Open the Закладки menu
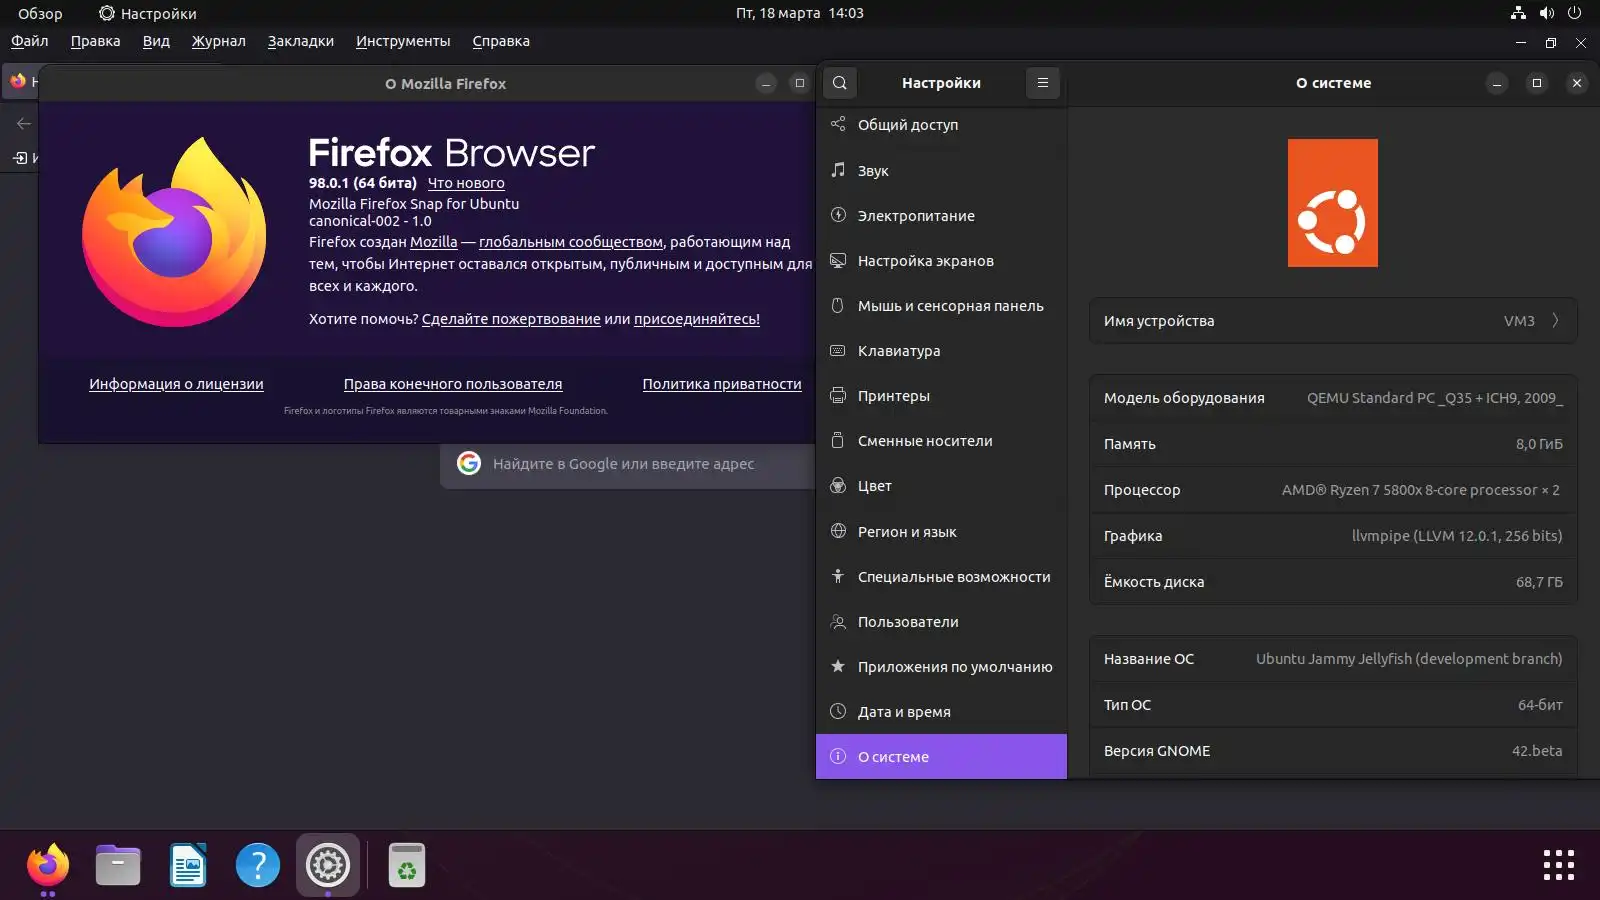The image size is (1600, 900). point(301,41)
